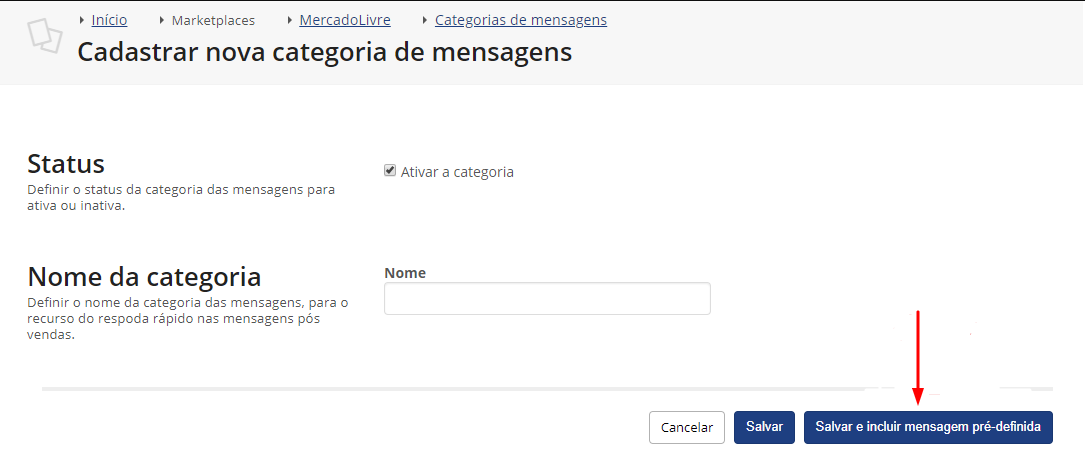Click the 'Cadastrar nova categoria de mensagens' title
This screenshot has width=1085, height=466.
tap(325, 53)
